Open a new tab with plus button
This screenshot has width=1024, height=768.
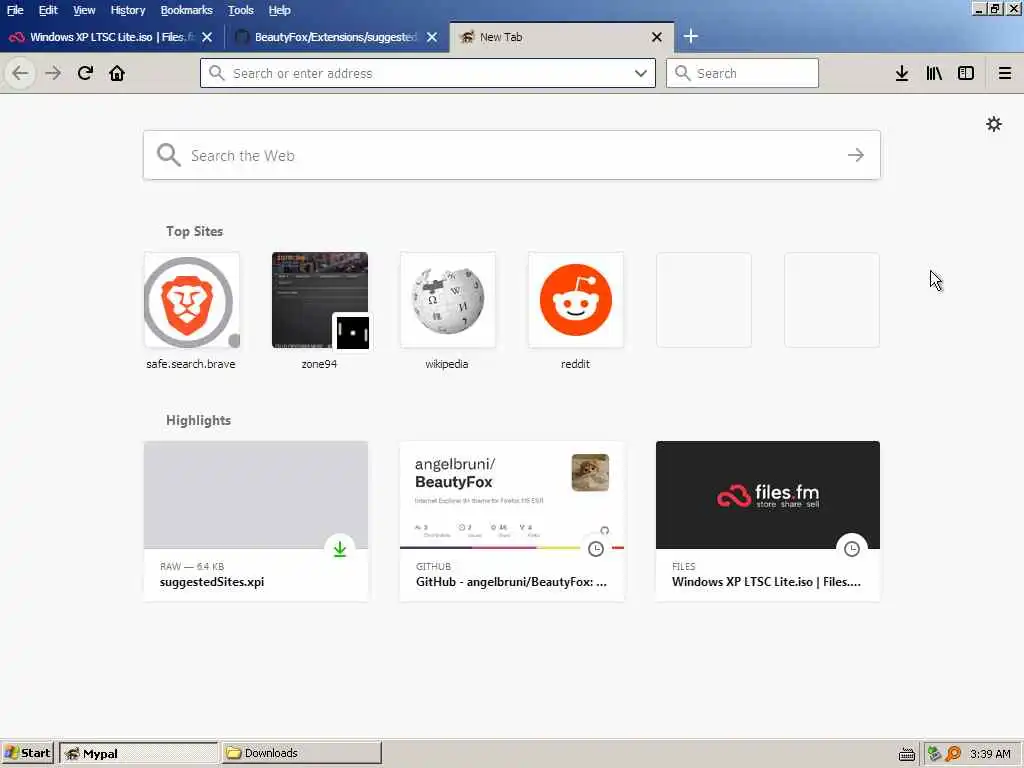(691, 37)
